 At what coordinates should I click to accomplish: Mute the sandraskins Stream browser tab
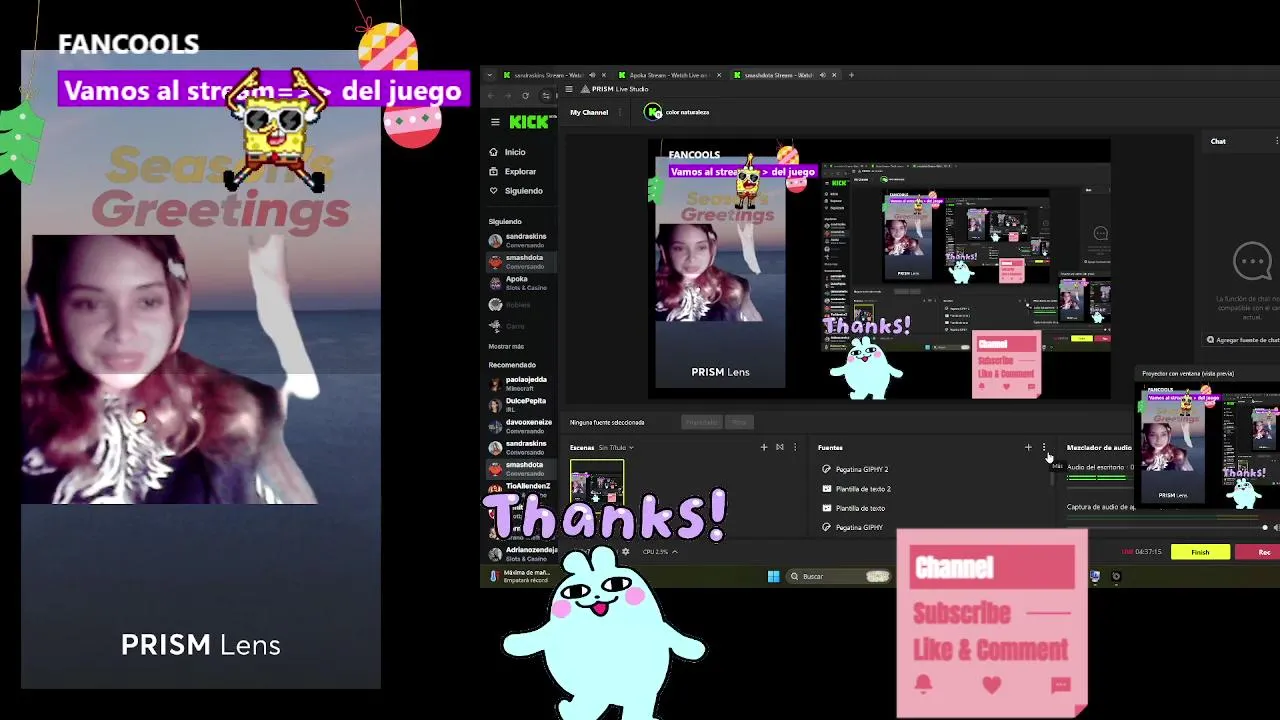(592, 75)
